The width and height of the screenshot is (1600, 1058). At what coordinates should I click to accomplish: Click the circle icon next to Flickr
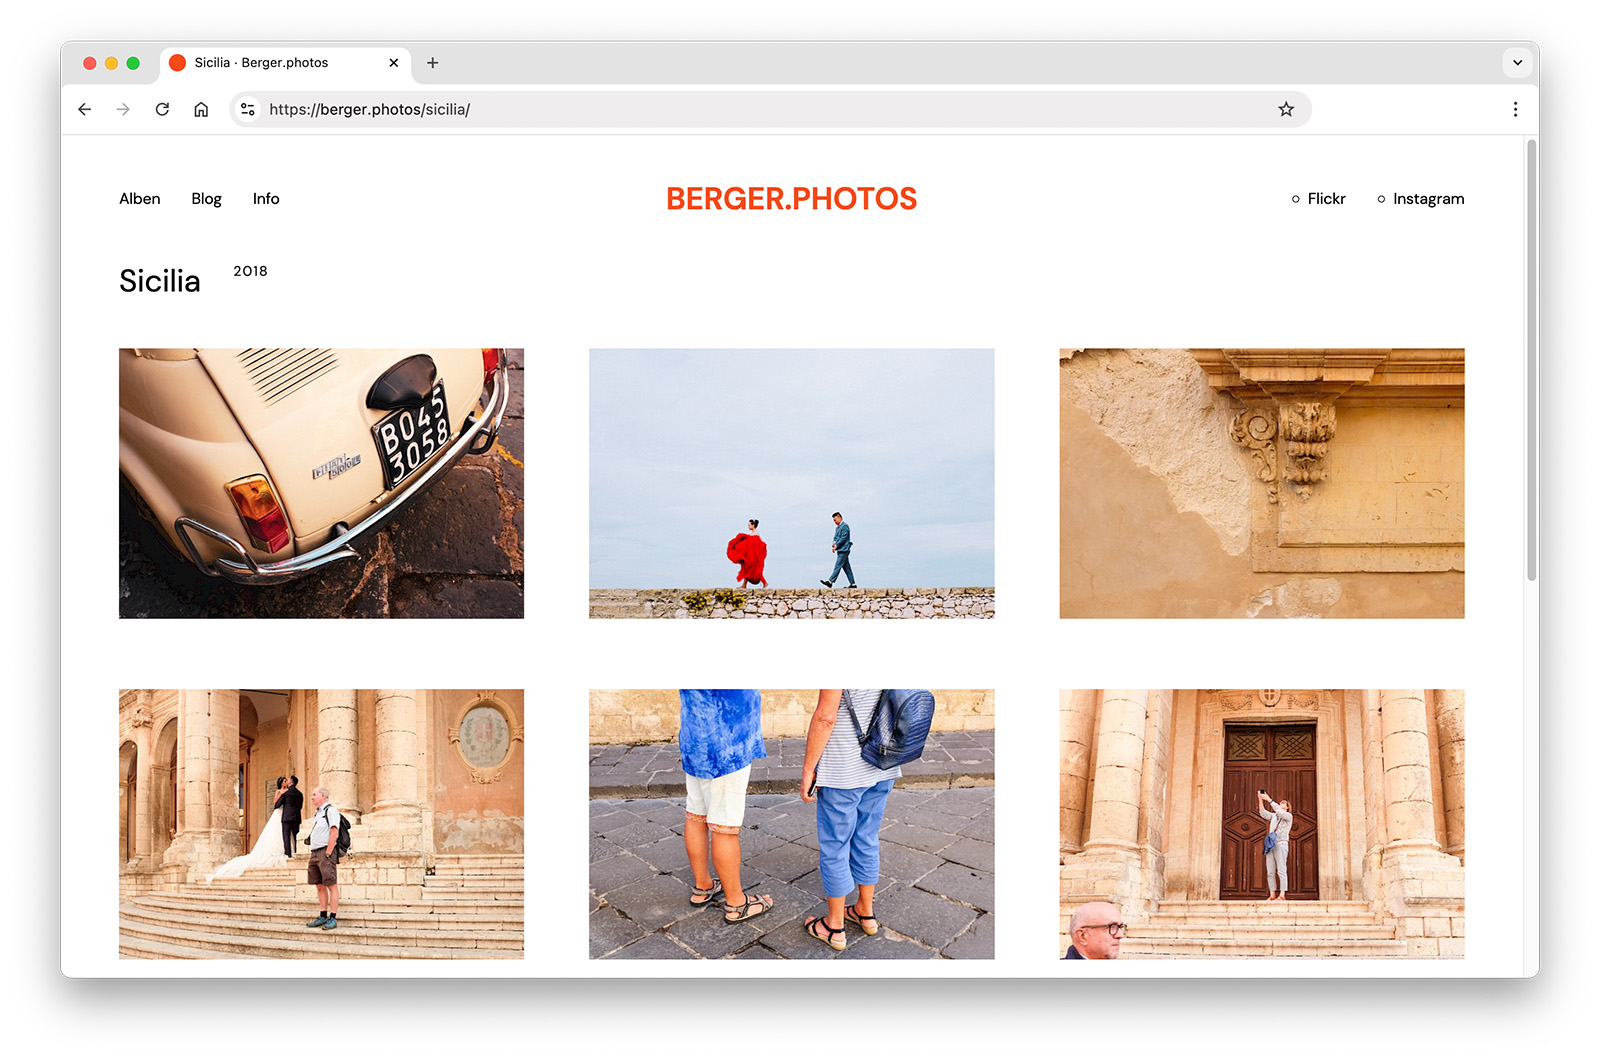(1295, 199)
